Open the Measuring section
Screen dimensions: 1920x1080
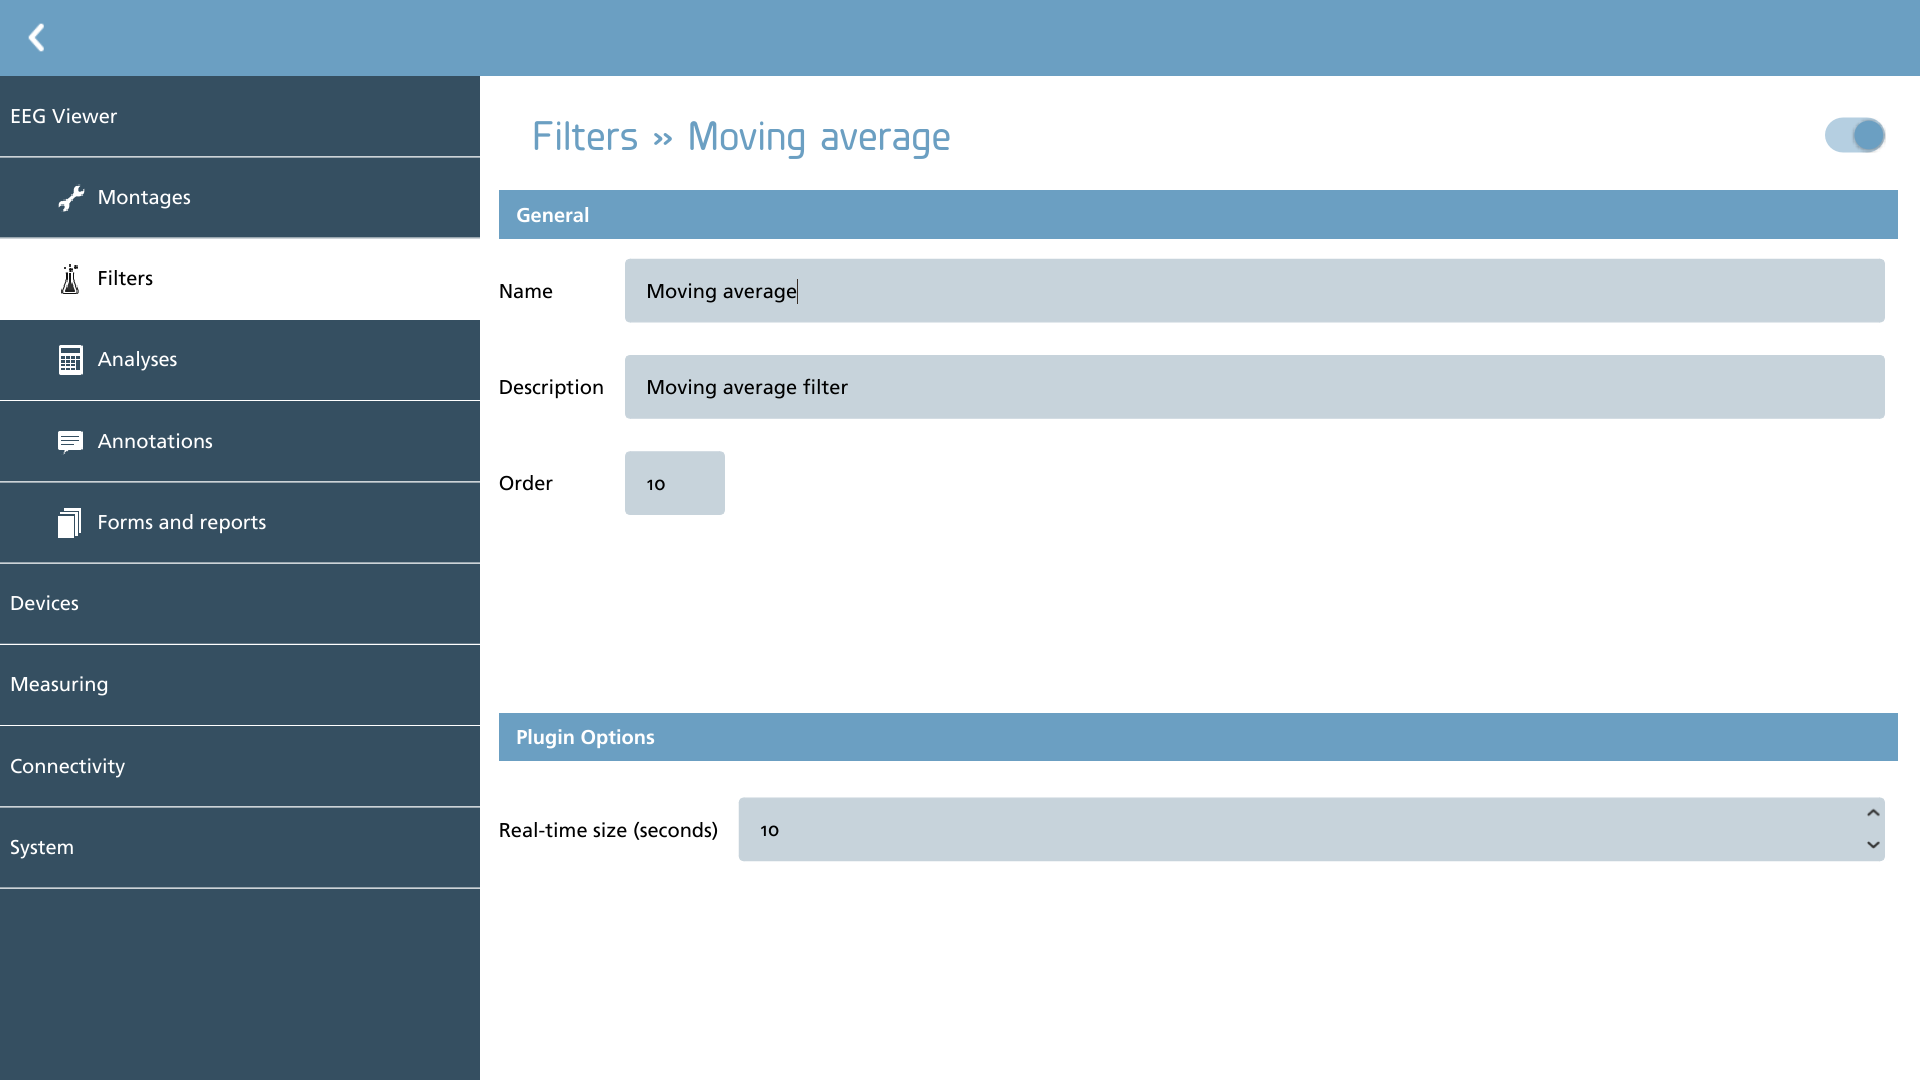click(240, 685)
